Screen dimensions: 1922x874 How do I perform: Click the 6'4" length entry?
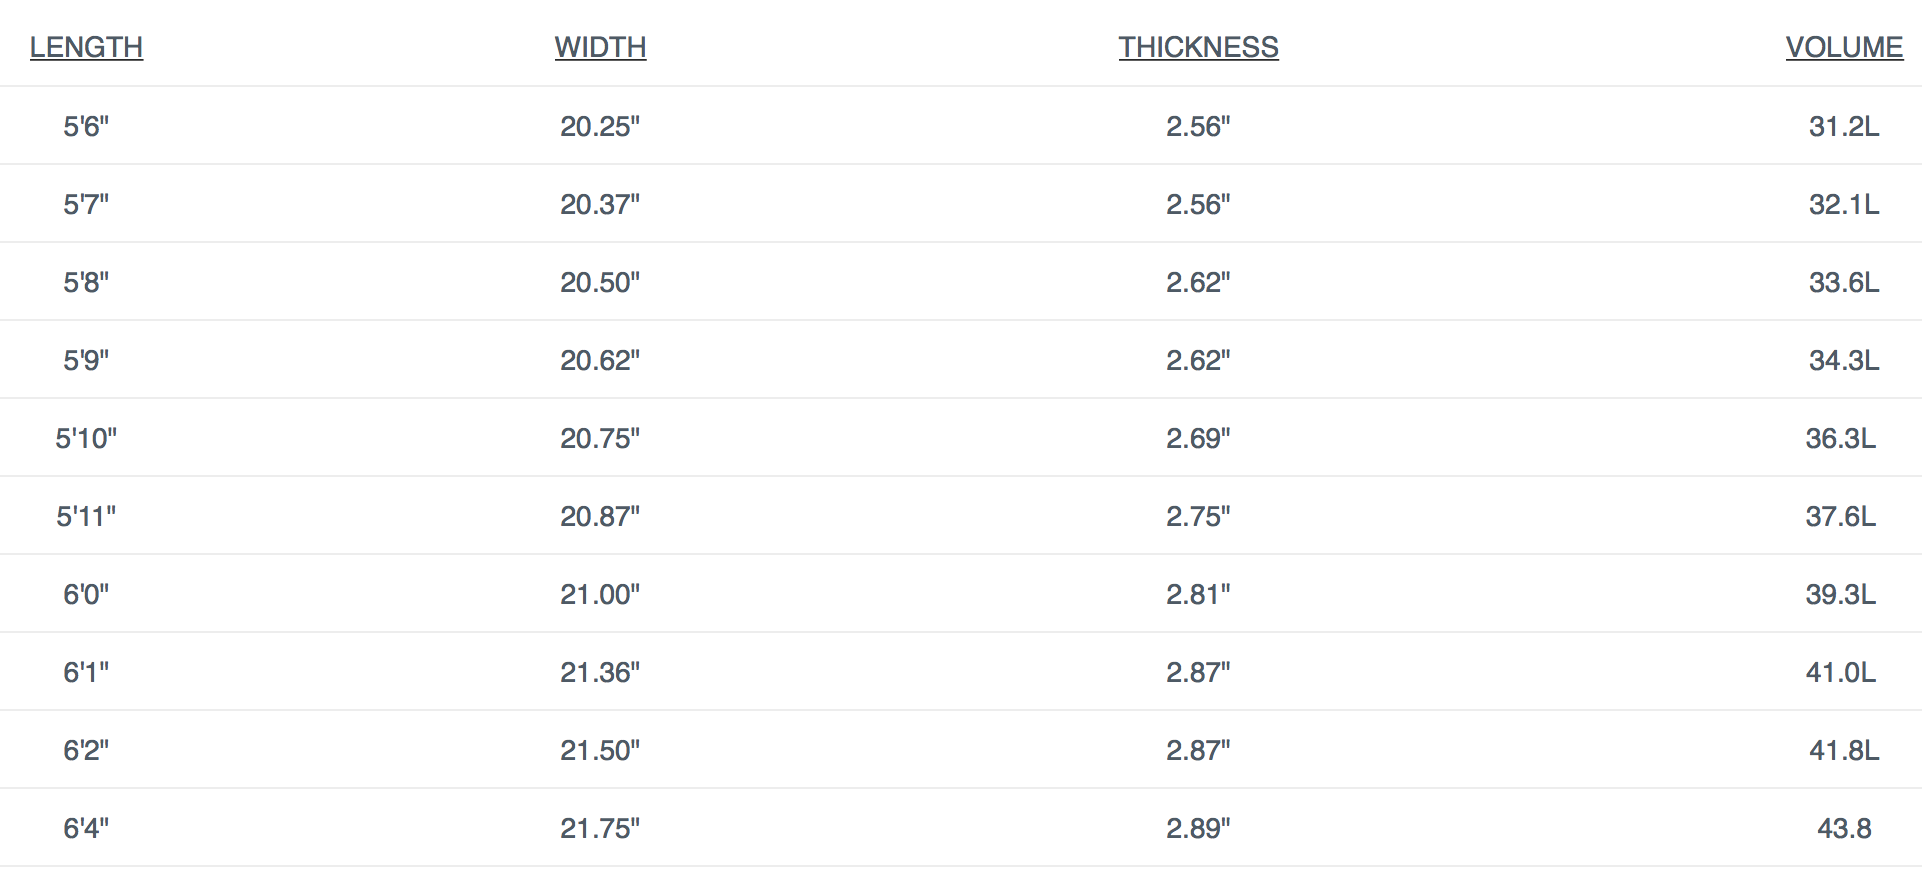coord(86,828)
